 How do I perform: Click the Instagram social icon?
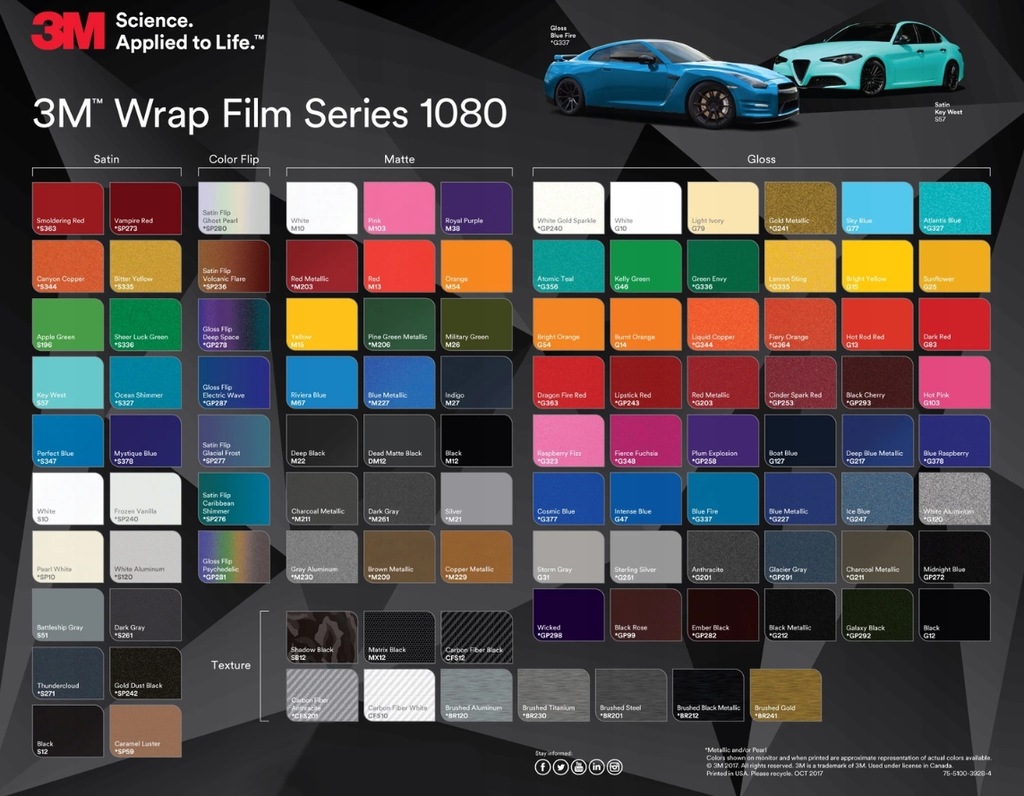[615, 767]
